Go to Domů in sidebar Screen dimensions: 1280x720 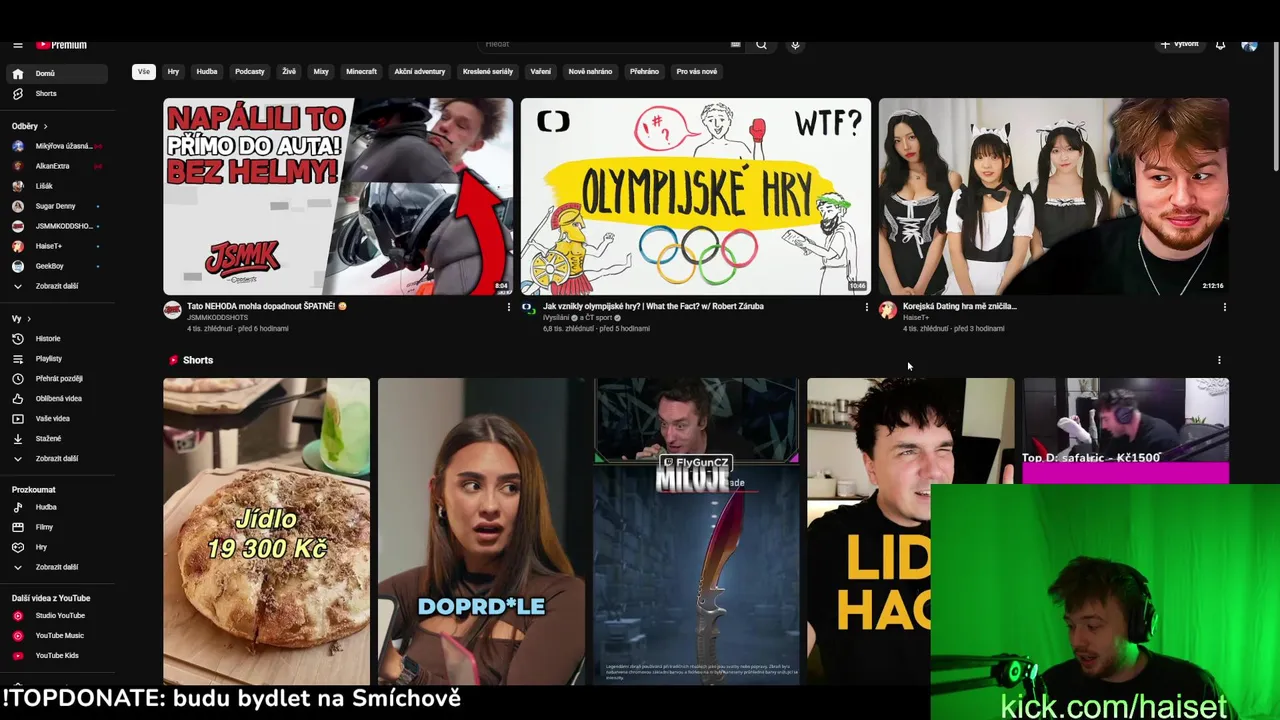click(x=56, y=73)
